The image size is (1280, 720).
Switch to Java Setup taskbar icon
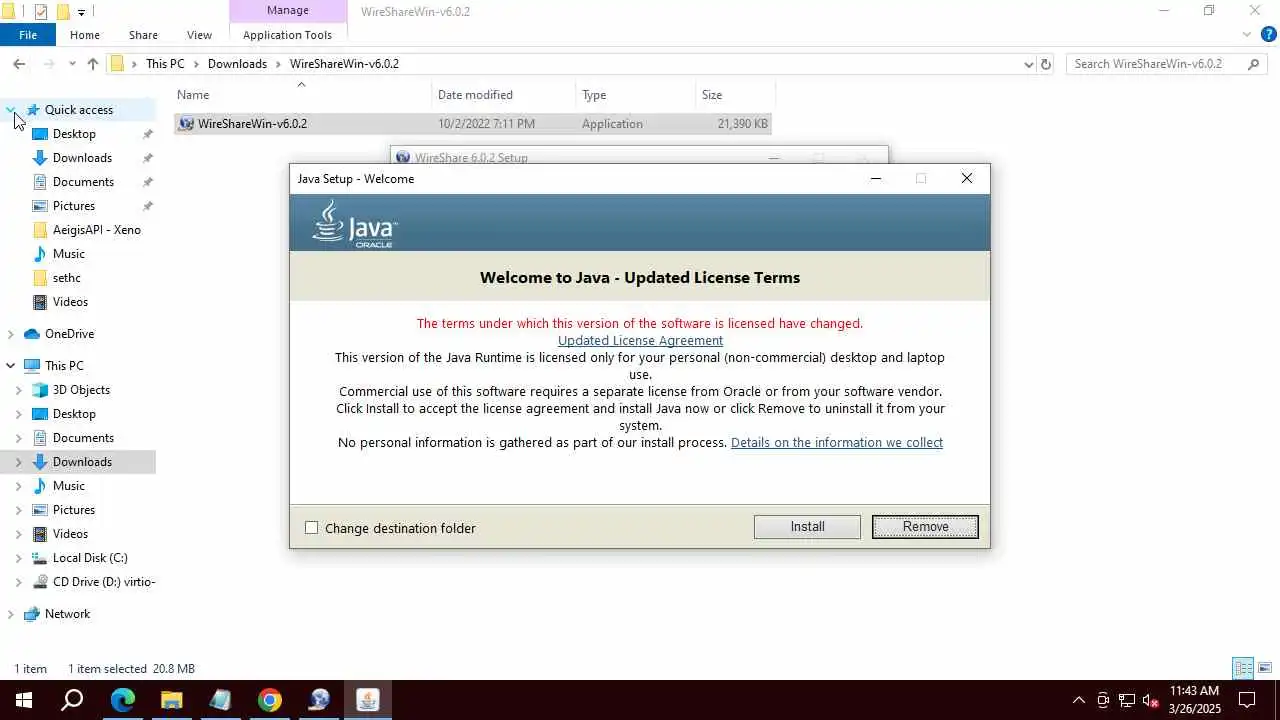click(x=368, y=700)
